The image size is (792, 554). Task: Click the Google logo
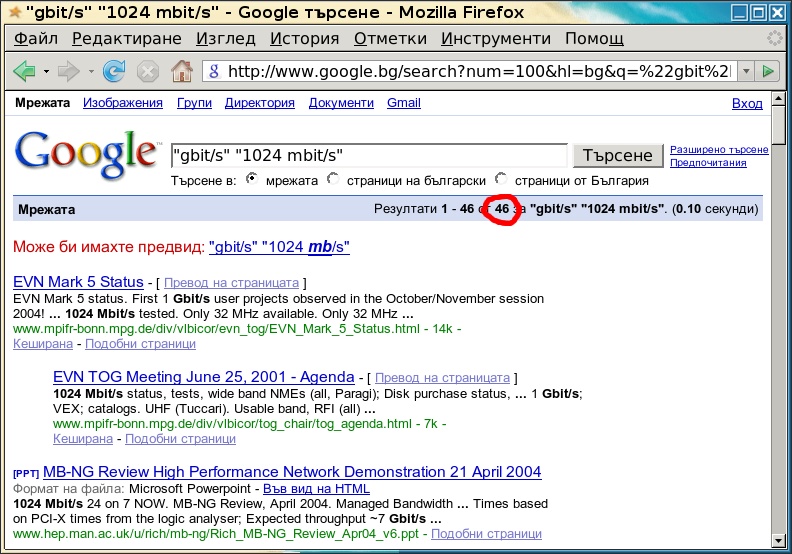[x=86, y=154]
